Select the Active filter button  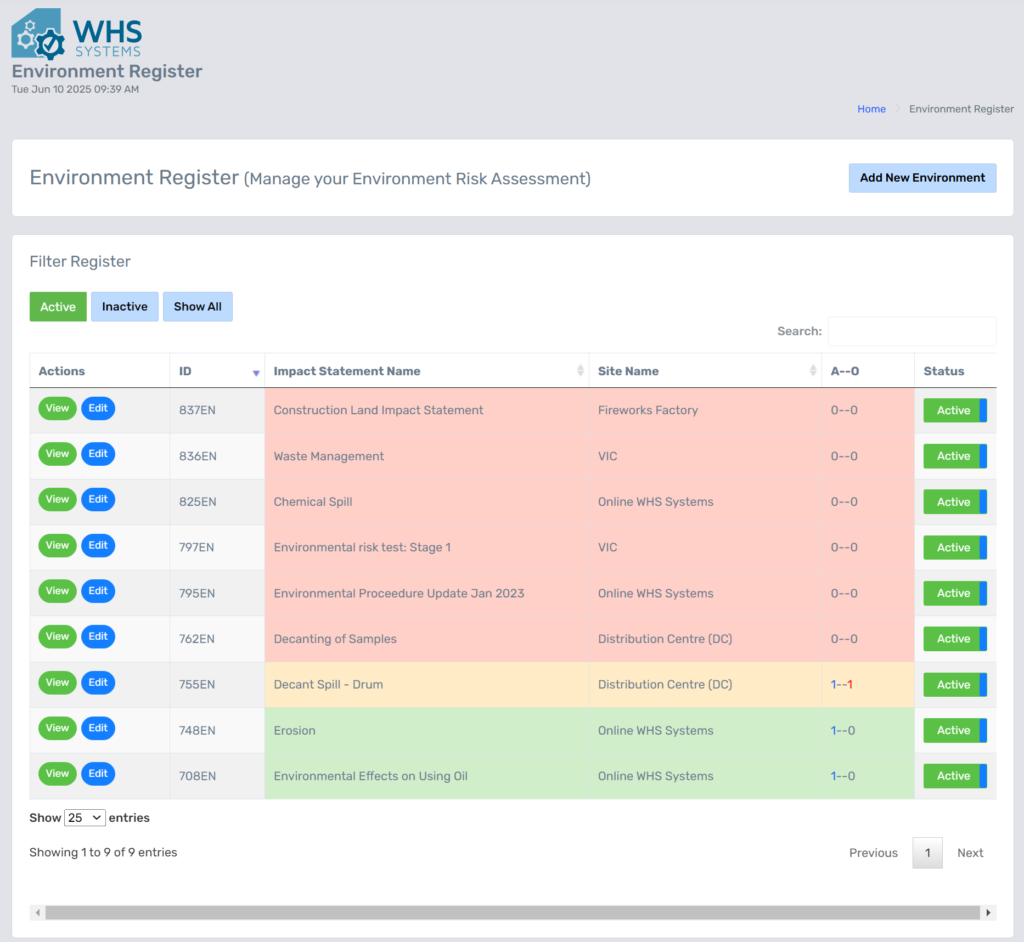click(x=58, y=307)
